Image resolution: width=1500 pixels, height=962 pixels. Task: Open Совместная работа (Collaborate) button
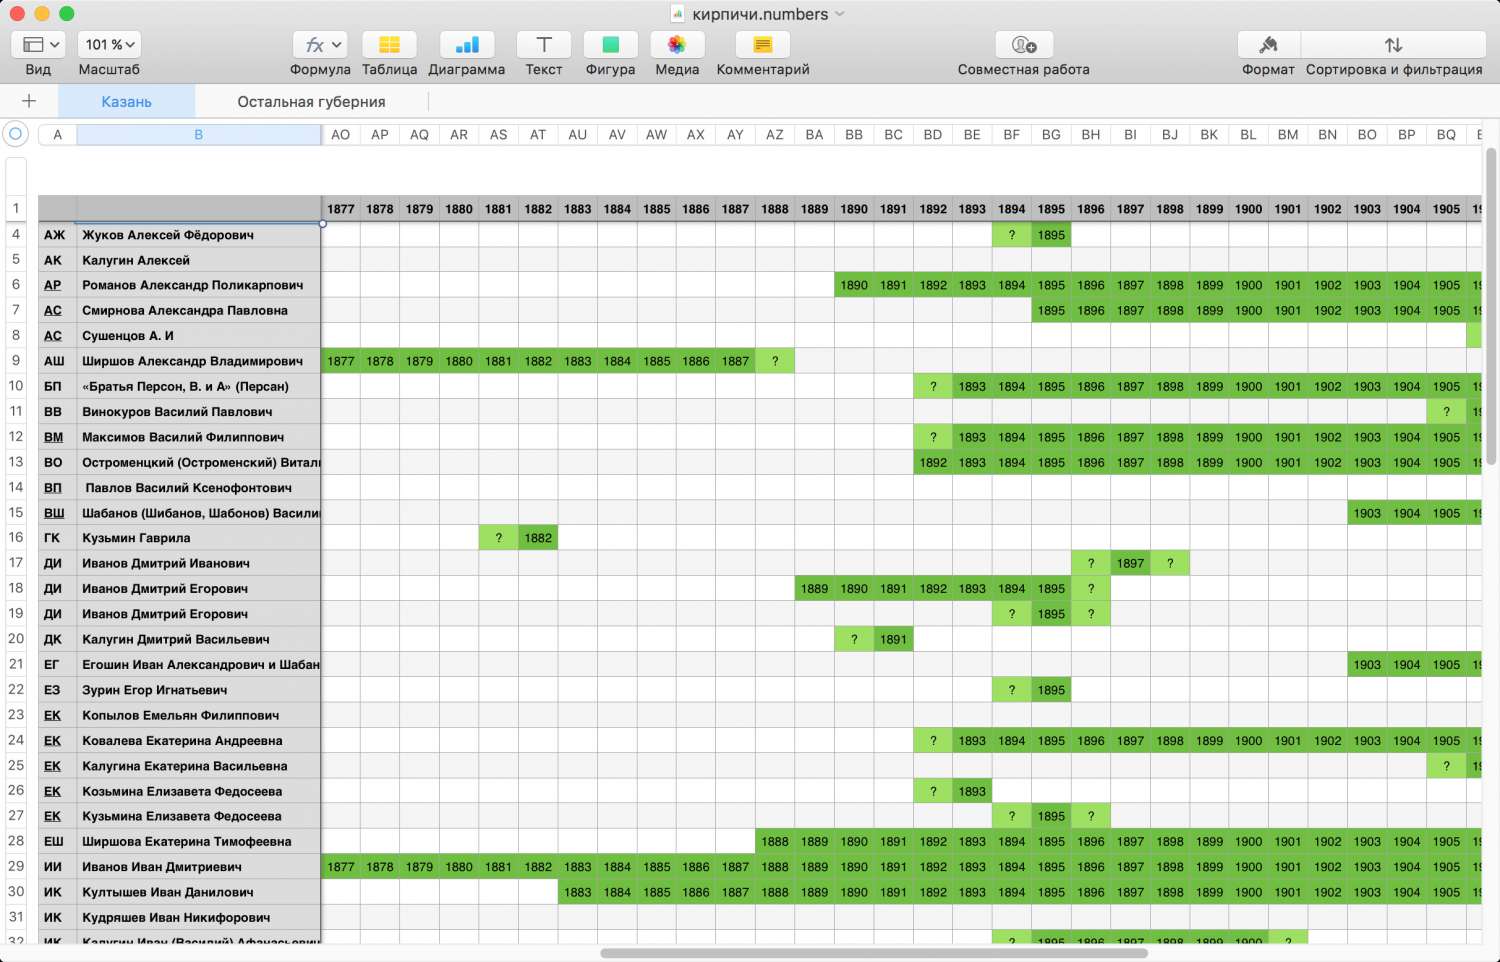[x=1024, y=45]
